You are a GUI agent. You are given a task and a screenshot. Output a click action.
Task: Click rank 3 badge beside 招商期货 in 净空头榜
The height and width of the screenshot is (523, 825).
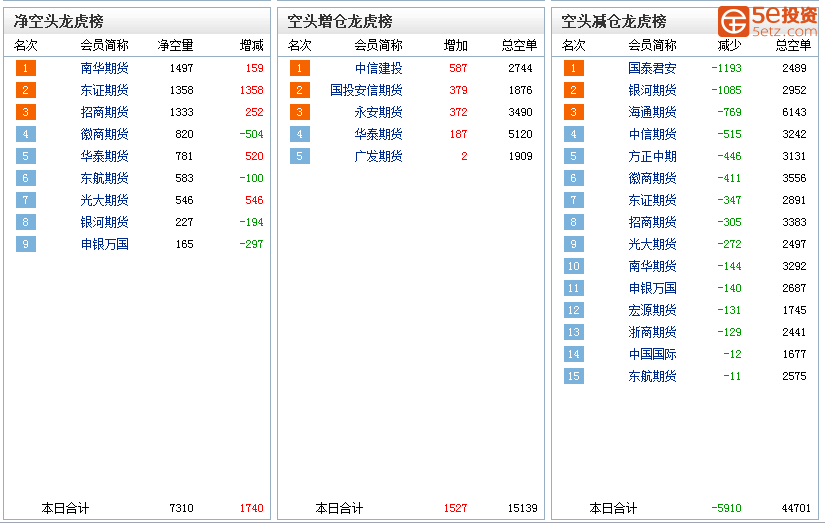tap(26, 112)
